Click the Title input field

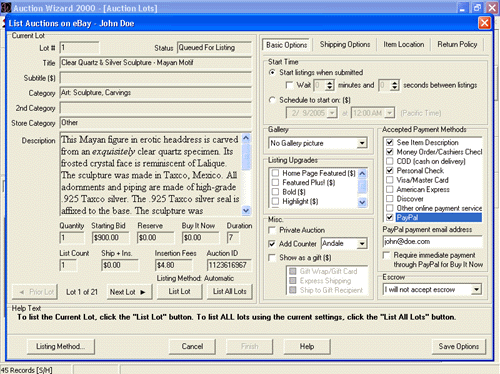156,63
